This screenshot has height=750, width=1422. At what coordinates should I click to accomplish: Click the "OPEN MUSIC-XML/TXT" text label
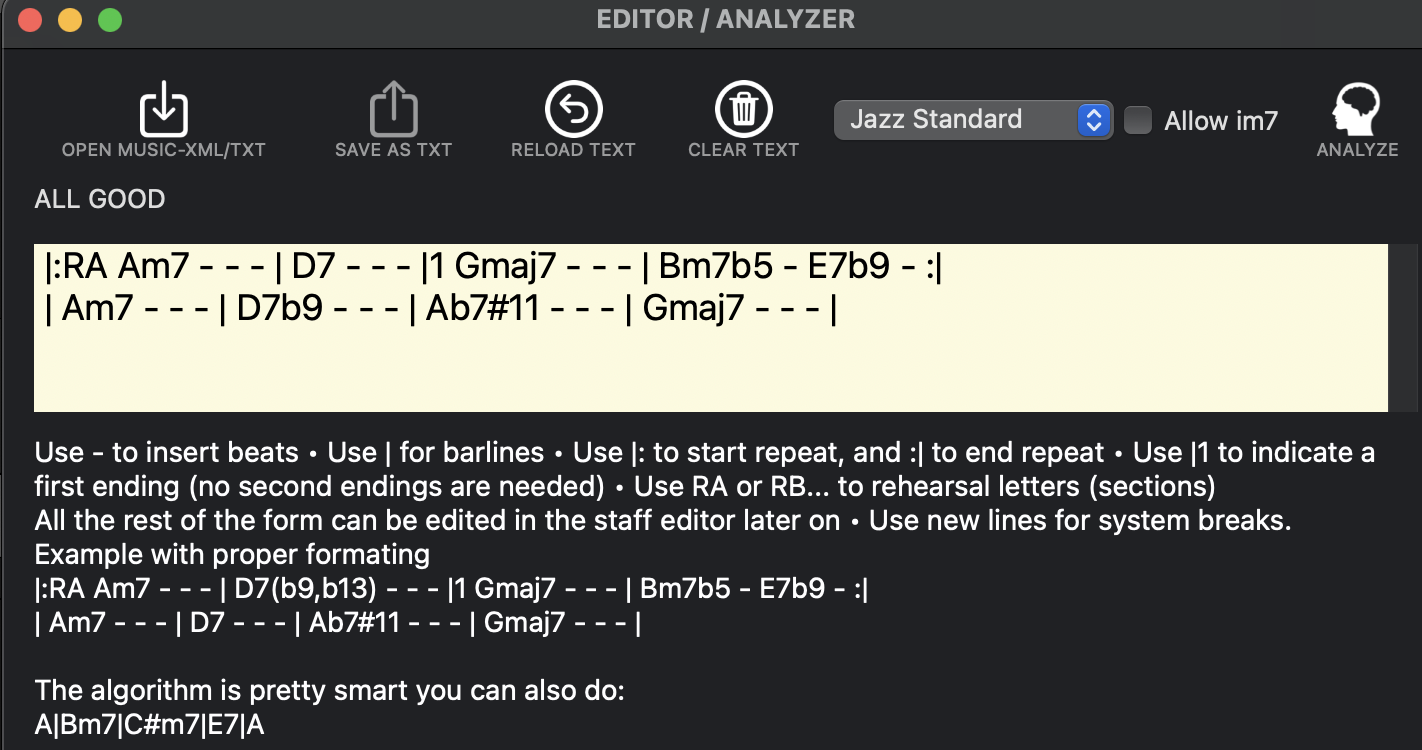(x=164, y=150)
